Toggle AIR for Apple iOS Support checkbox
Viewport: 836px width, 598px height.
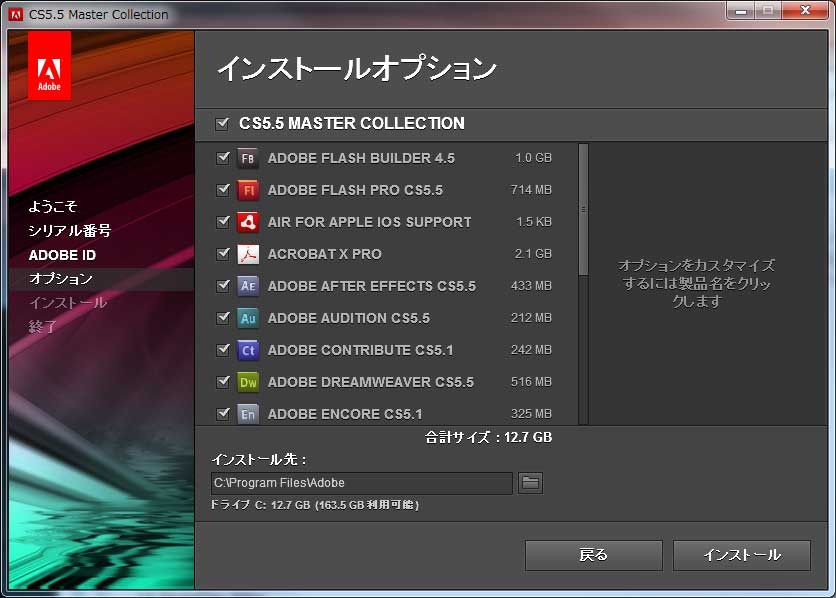[223, 222]
